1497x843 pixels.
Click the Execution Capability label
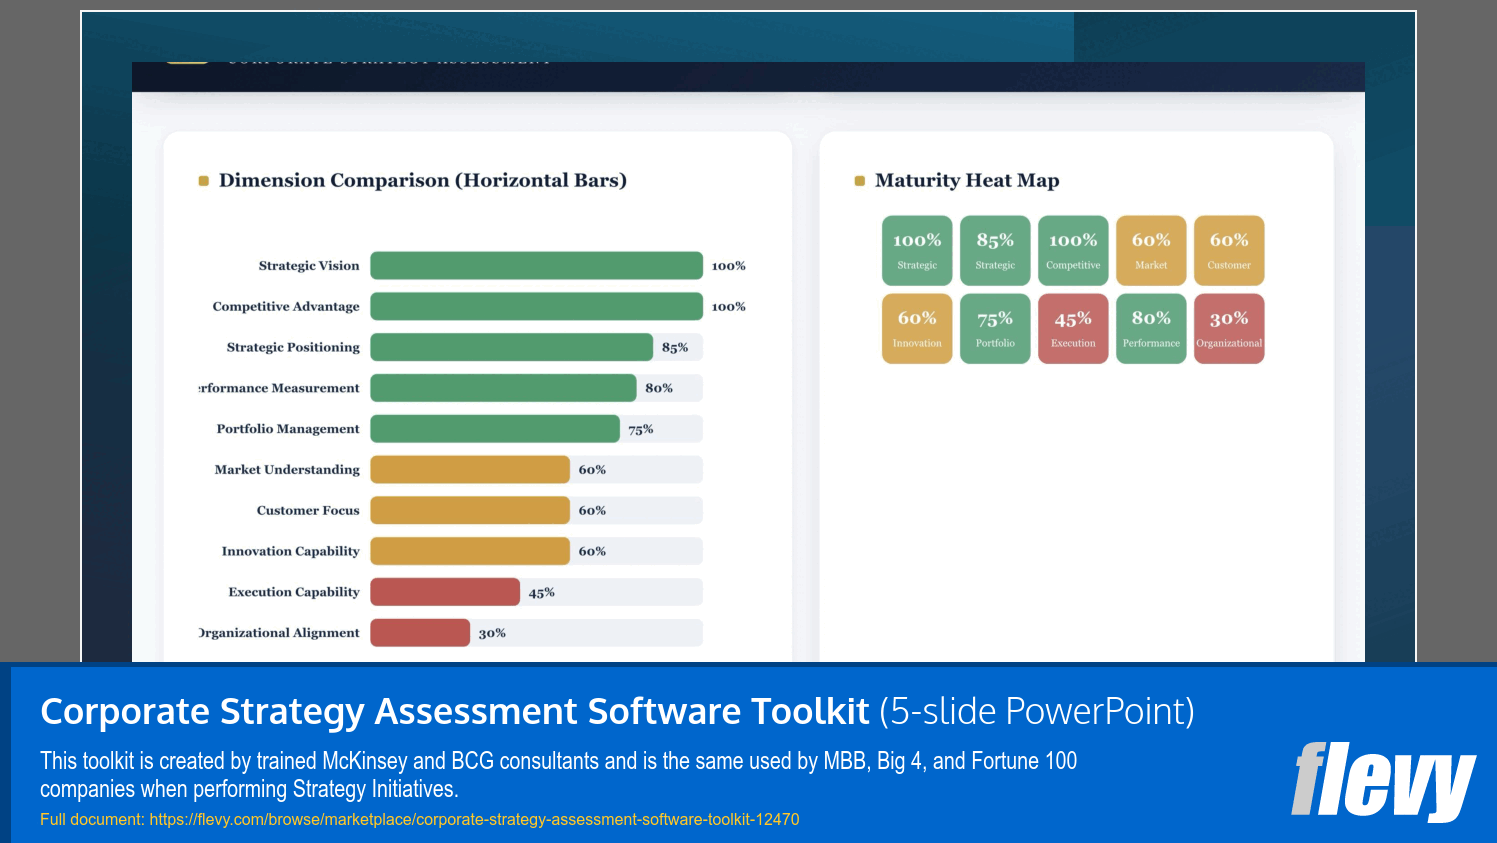(x=294, y=592)
